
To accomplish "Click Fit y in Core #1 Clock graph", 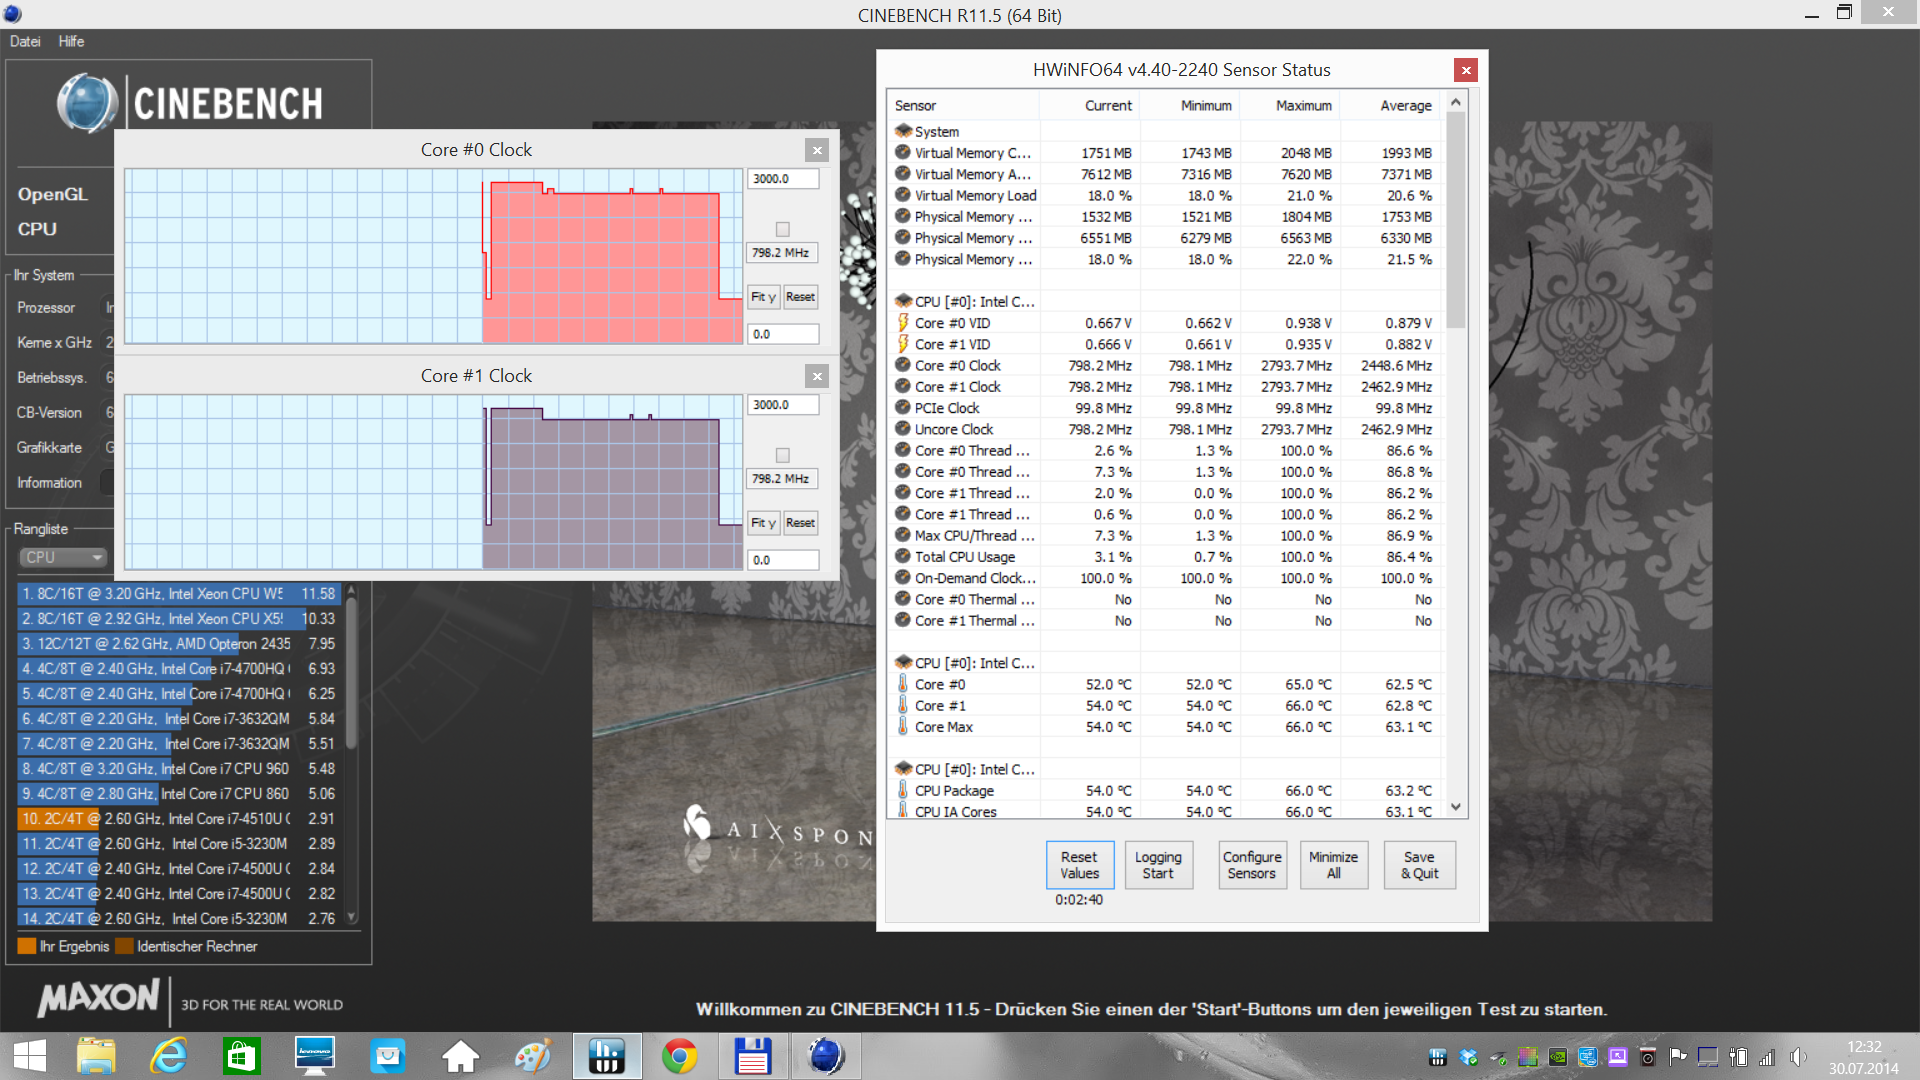I will [x=763, y=523].
